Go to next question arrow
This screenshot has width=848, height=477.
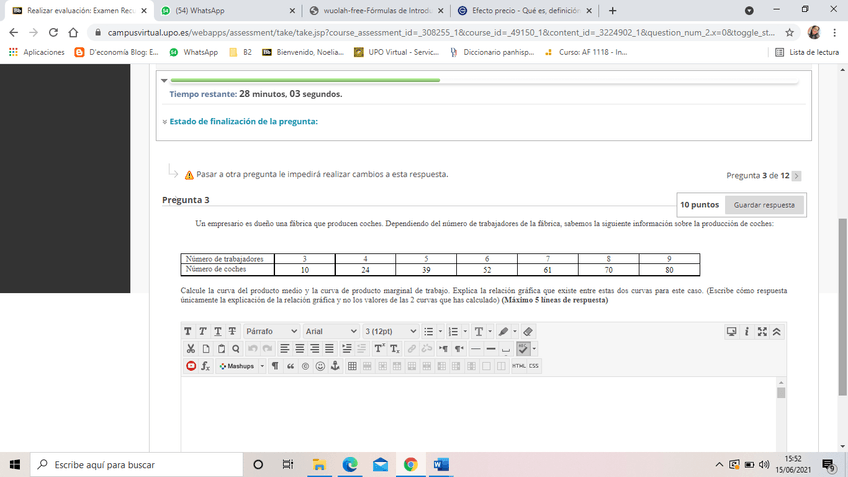point(796,175)
